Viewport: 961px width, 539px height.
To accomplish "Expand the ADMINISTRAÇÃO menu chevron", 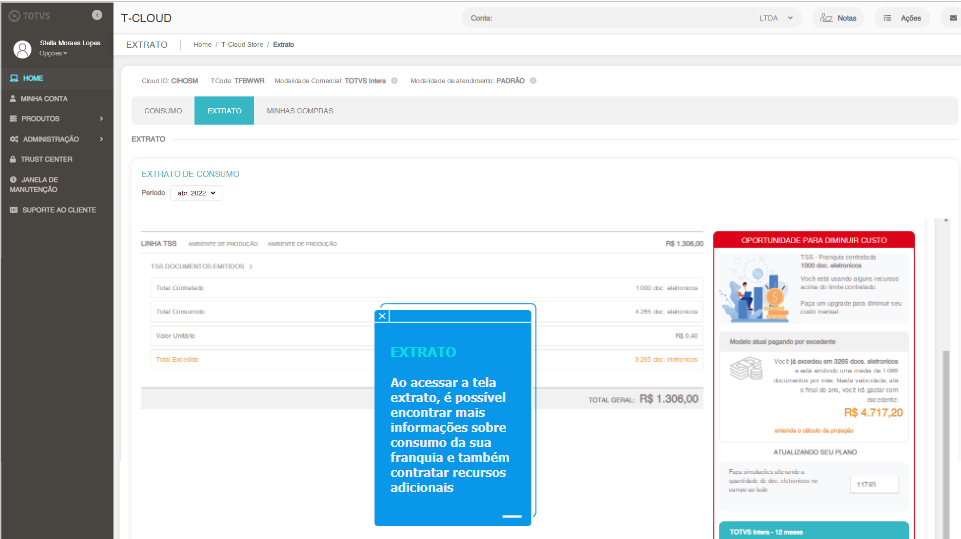I will [101, 139].
